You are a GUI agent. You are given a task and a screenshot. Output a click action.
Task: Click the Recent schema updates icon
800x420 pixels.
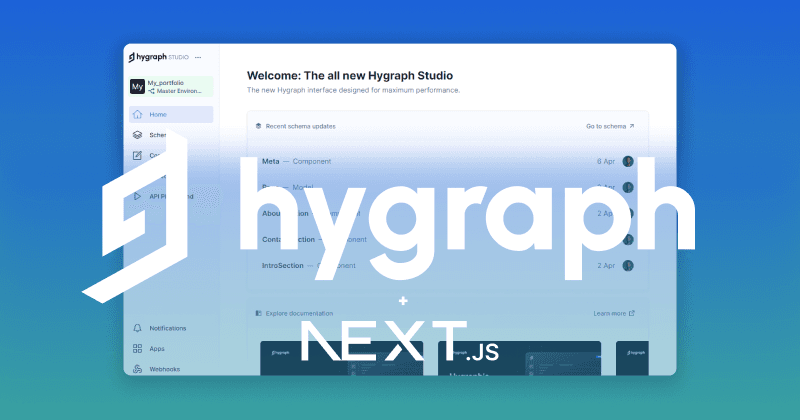coord(258,126)
